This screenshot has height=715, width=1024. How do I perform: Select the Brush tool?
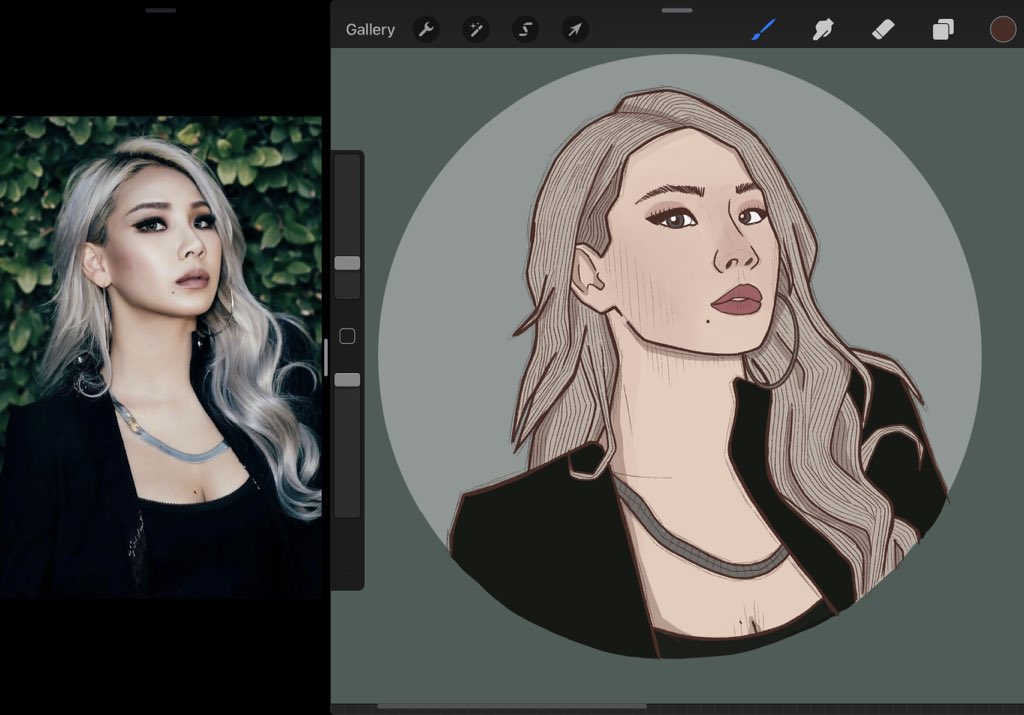click(x=763, y=29)
